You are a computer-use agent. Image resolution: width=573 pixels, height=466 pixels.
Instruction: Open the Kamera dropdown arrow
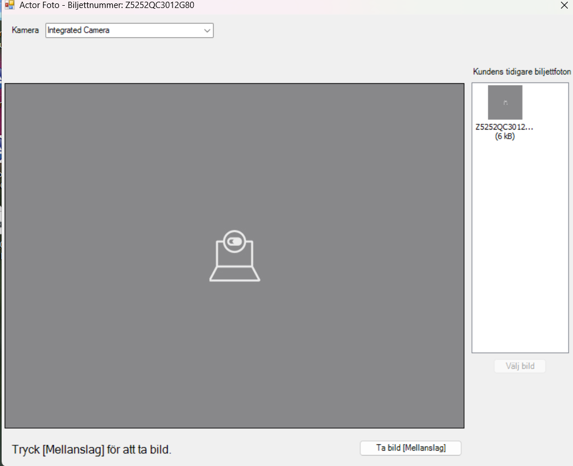207,31
